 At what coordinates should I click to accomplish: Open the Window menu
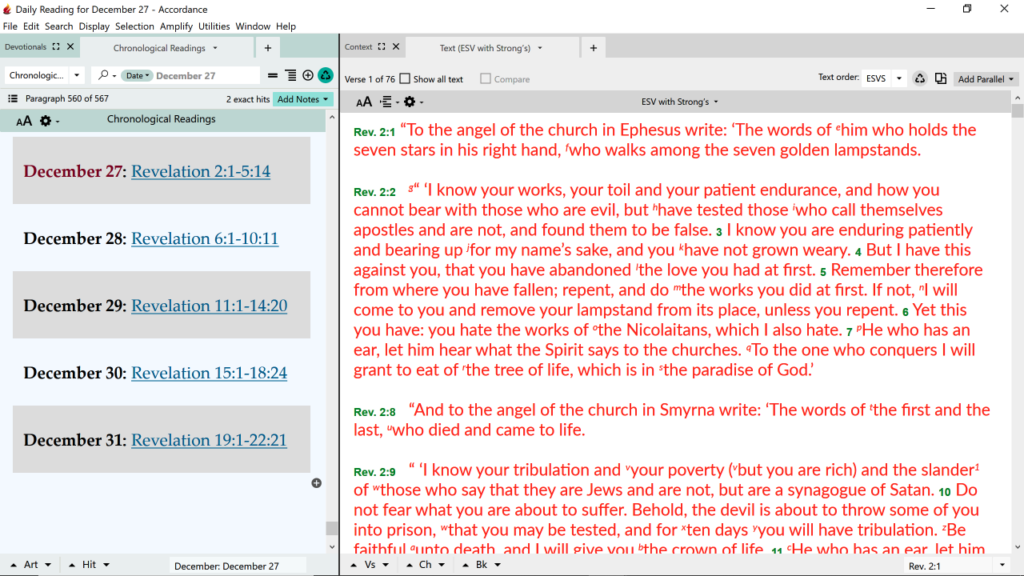pos(253,26)
